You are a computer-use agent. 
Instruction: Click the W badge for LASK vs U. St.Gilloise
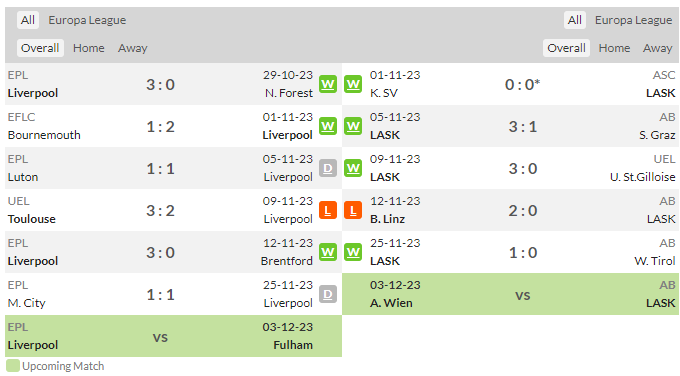tap(353, 168)
